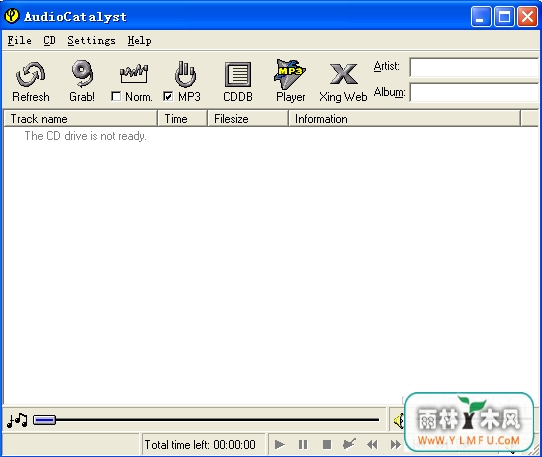Open the CD menu

tap(49, 40)
